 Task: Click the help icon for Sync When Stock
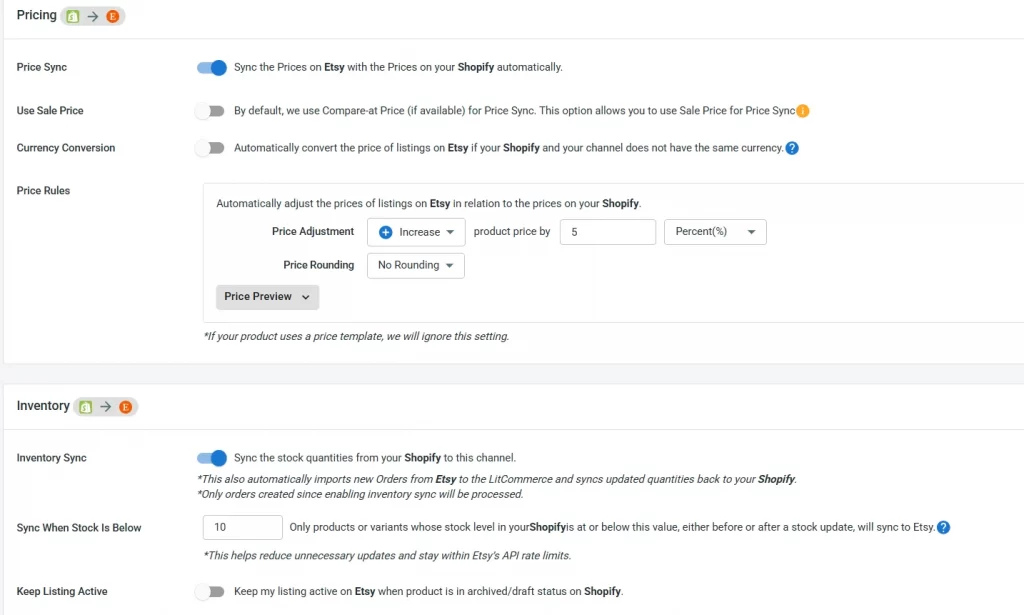point(943,527)
